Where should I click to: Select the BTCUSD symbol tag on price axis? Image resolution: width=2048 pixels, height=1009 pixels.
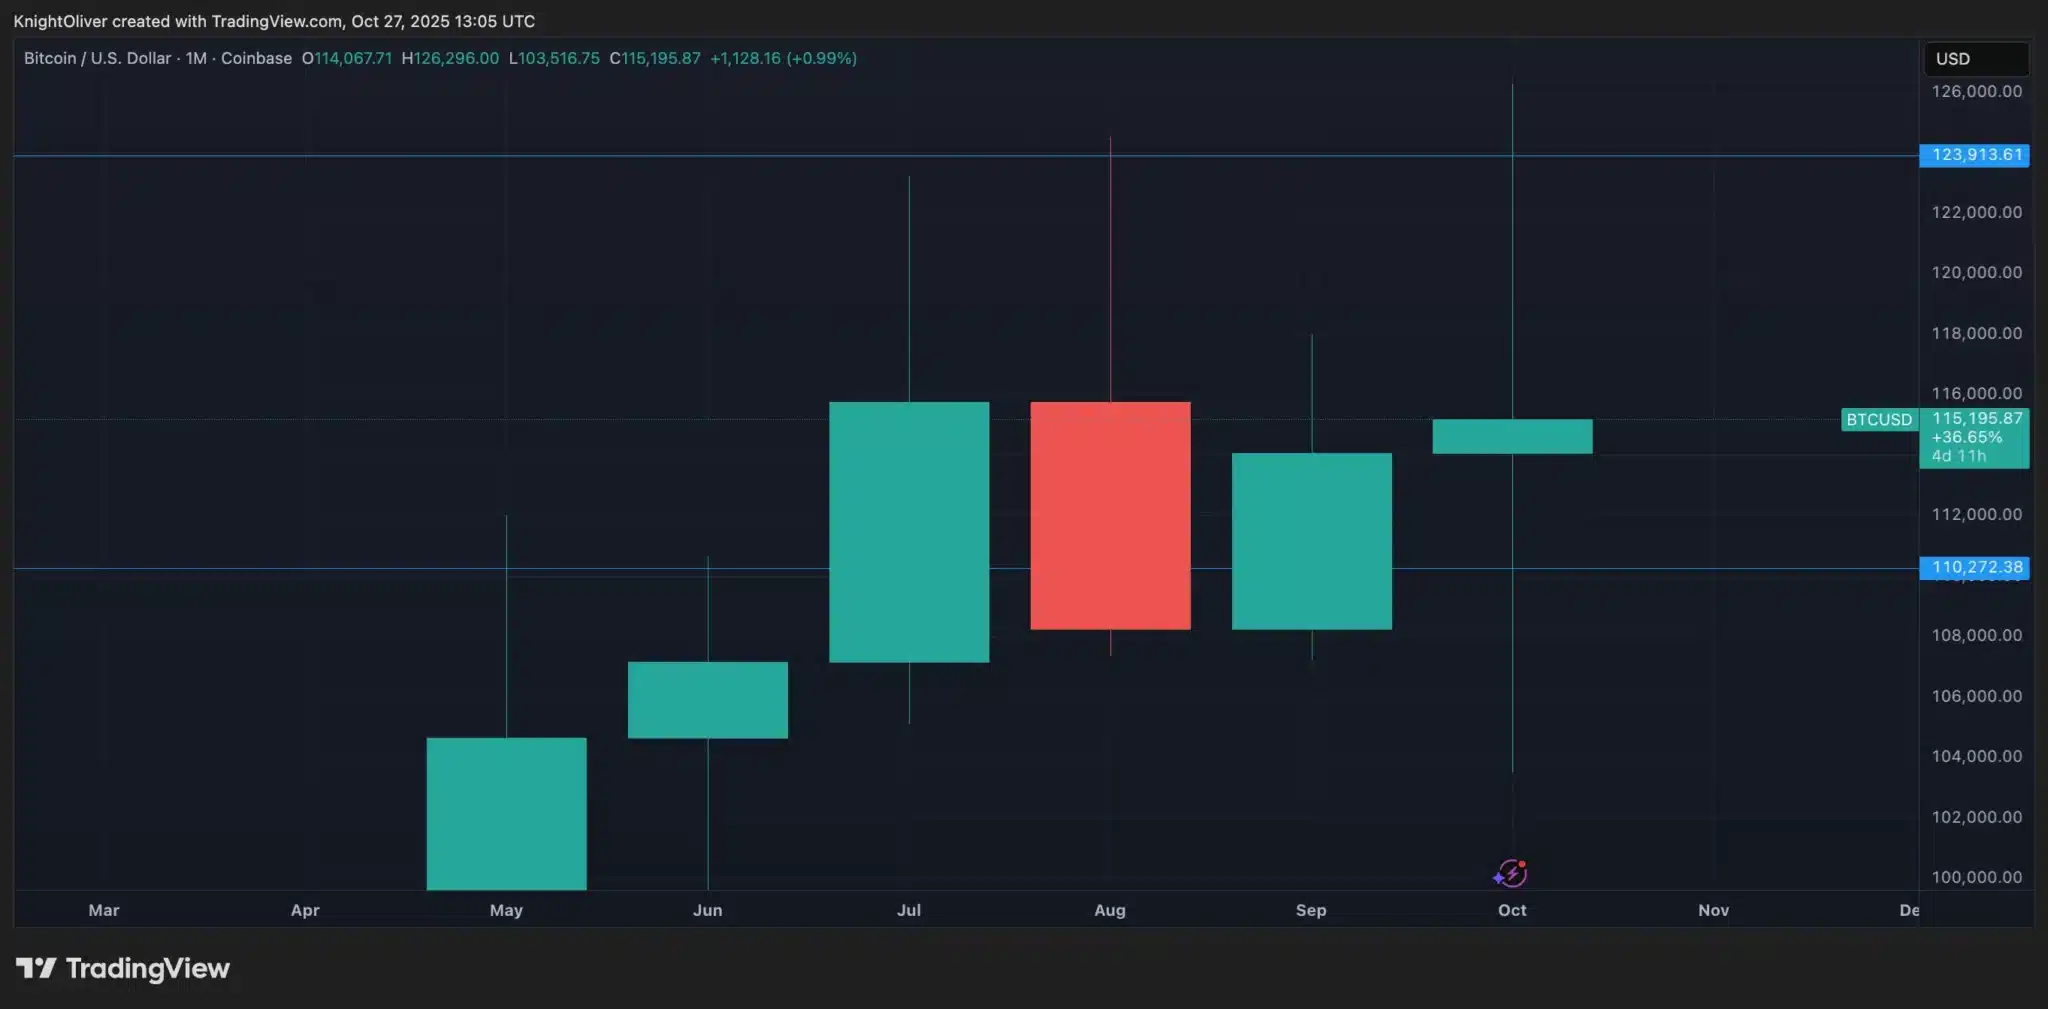point(1879,420)
